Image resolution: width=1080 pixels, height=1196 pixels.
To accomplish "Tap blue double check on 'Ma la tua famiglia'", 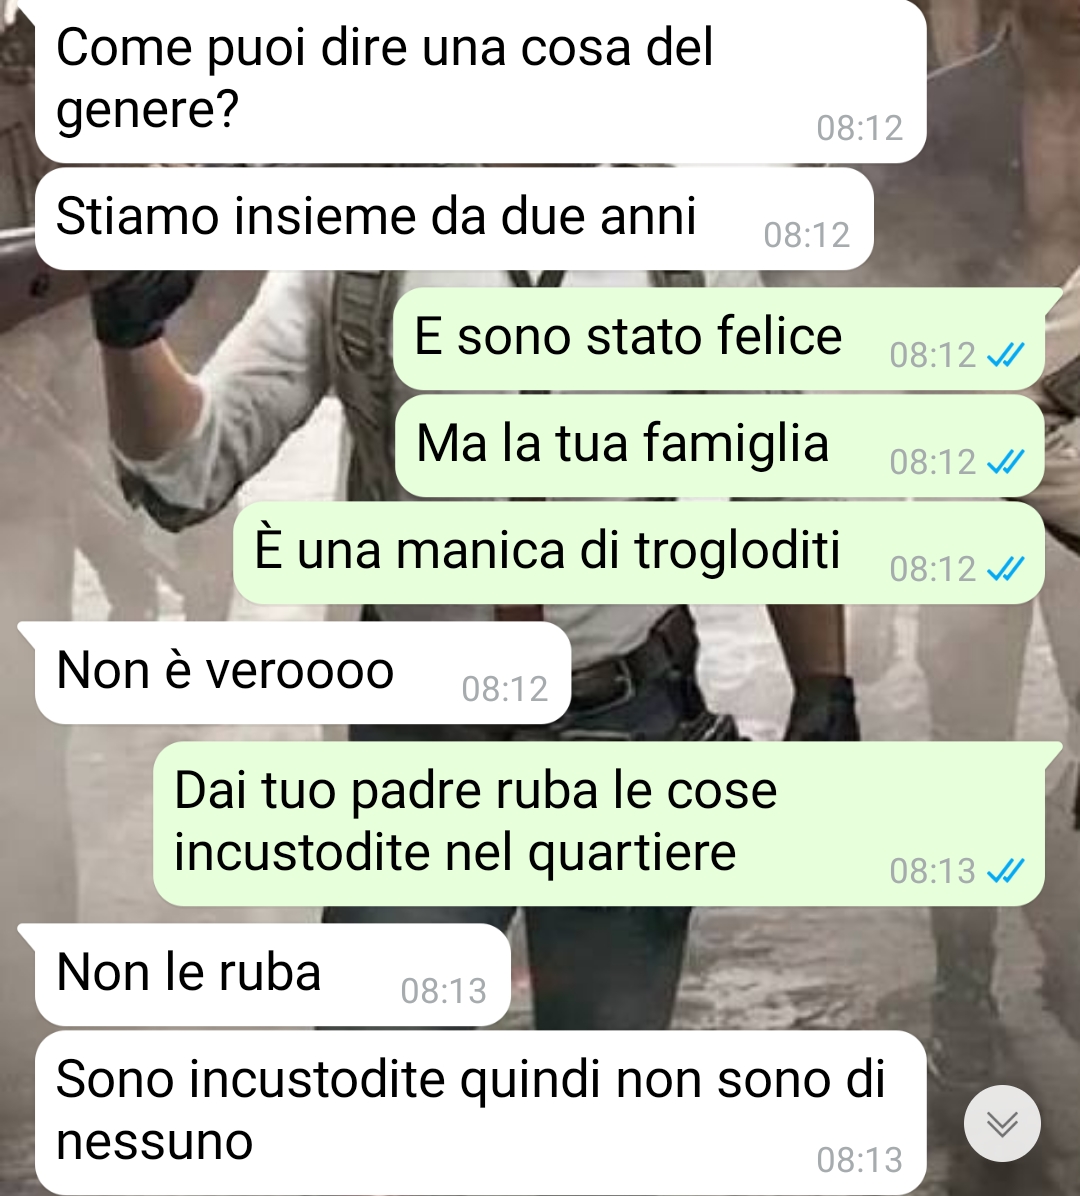I will pos(1005,461).
